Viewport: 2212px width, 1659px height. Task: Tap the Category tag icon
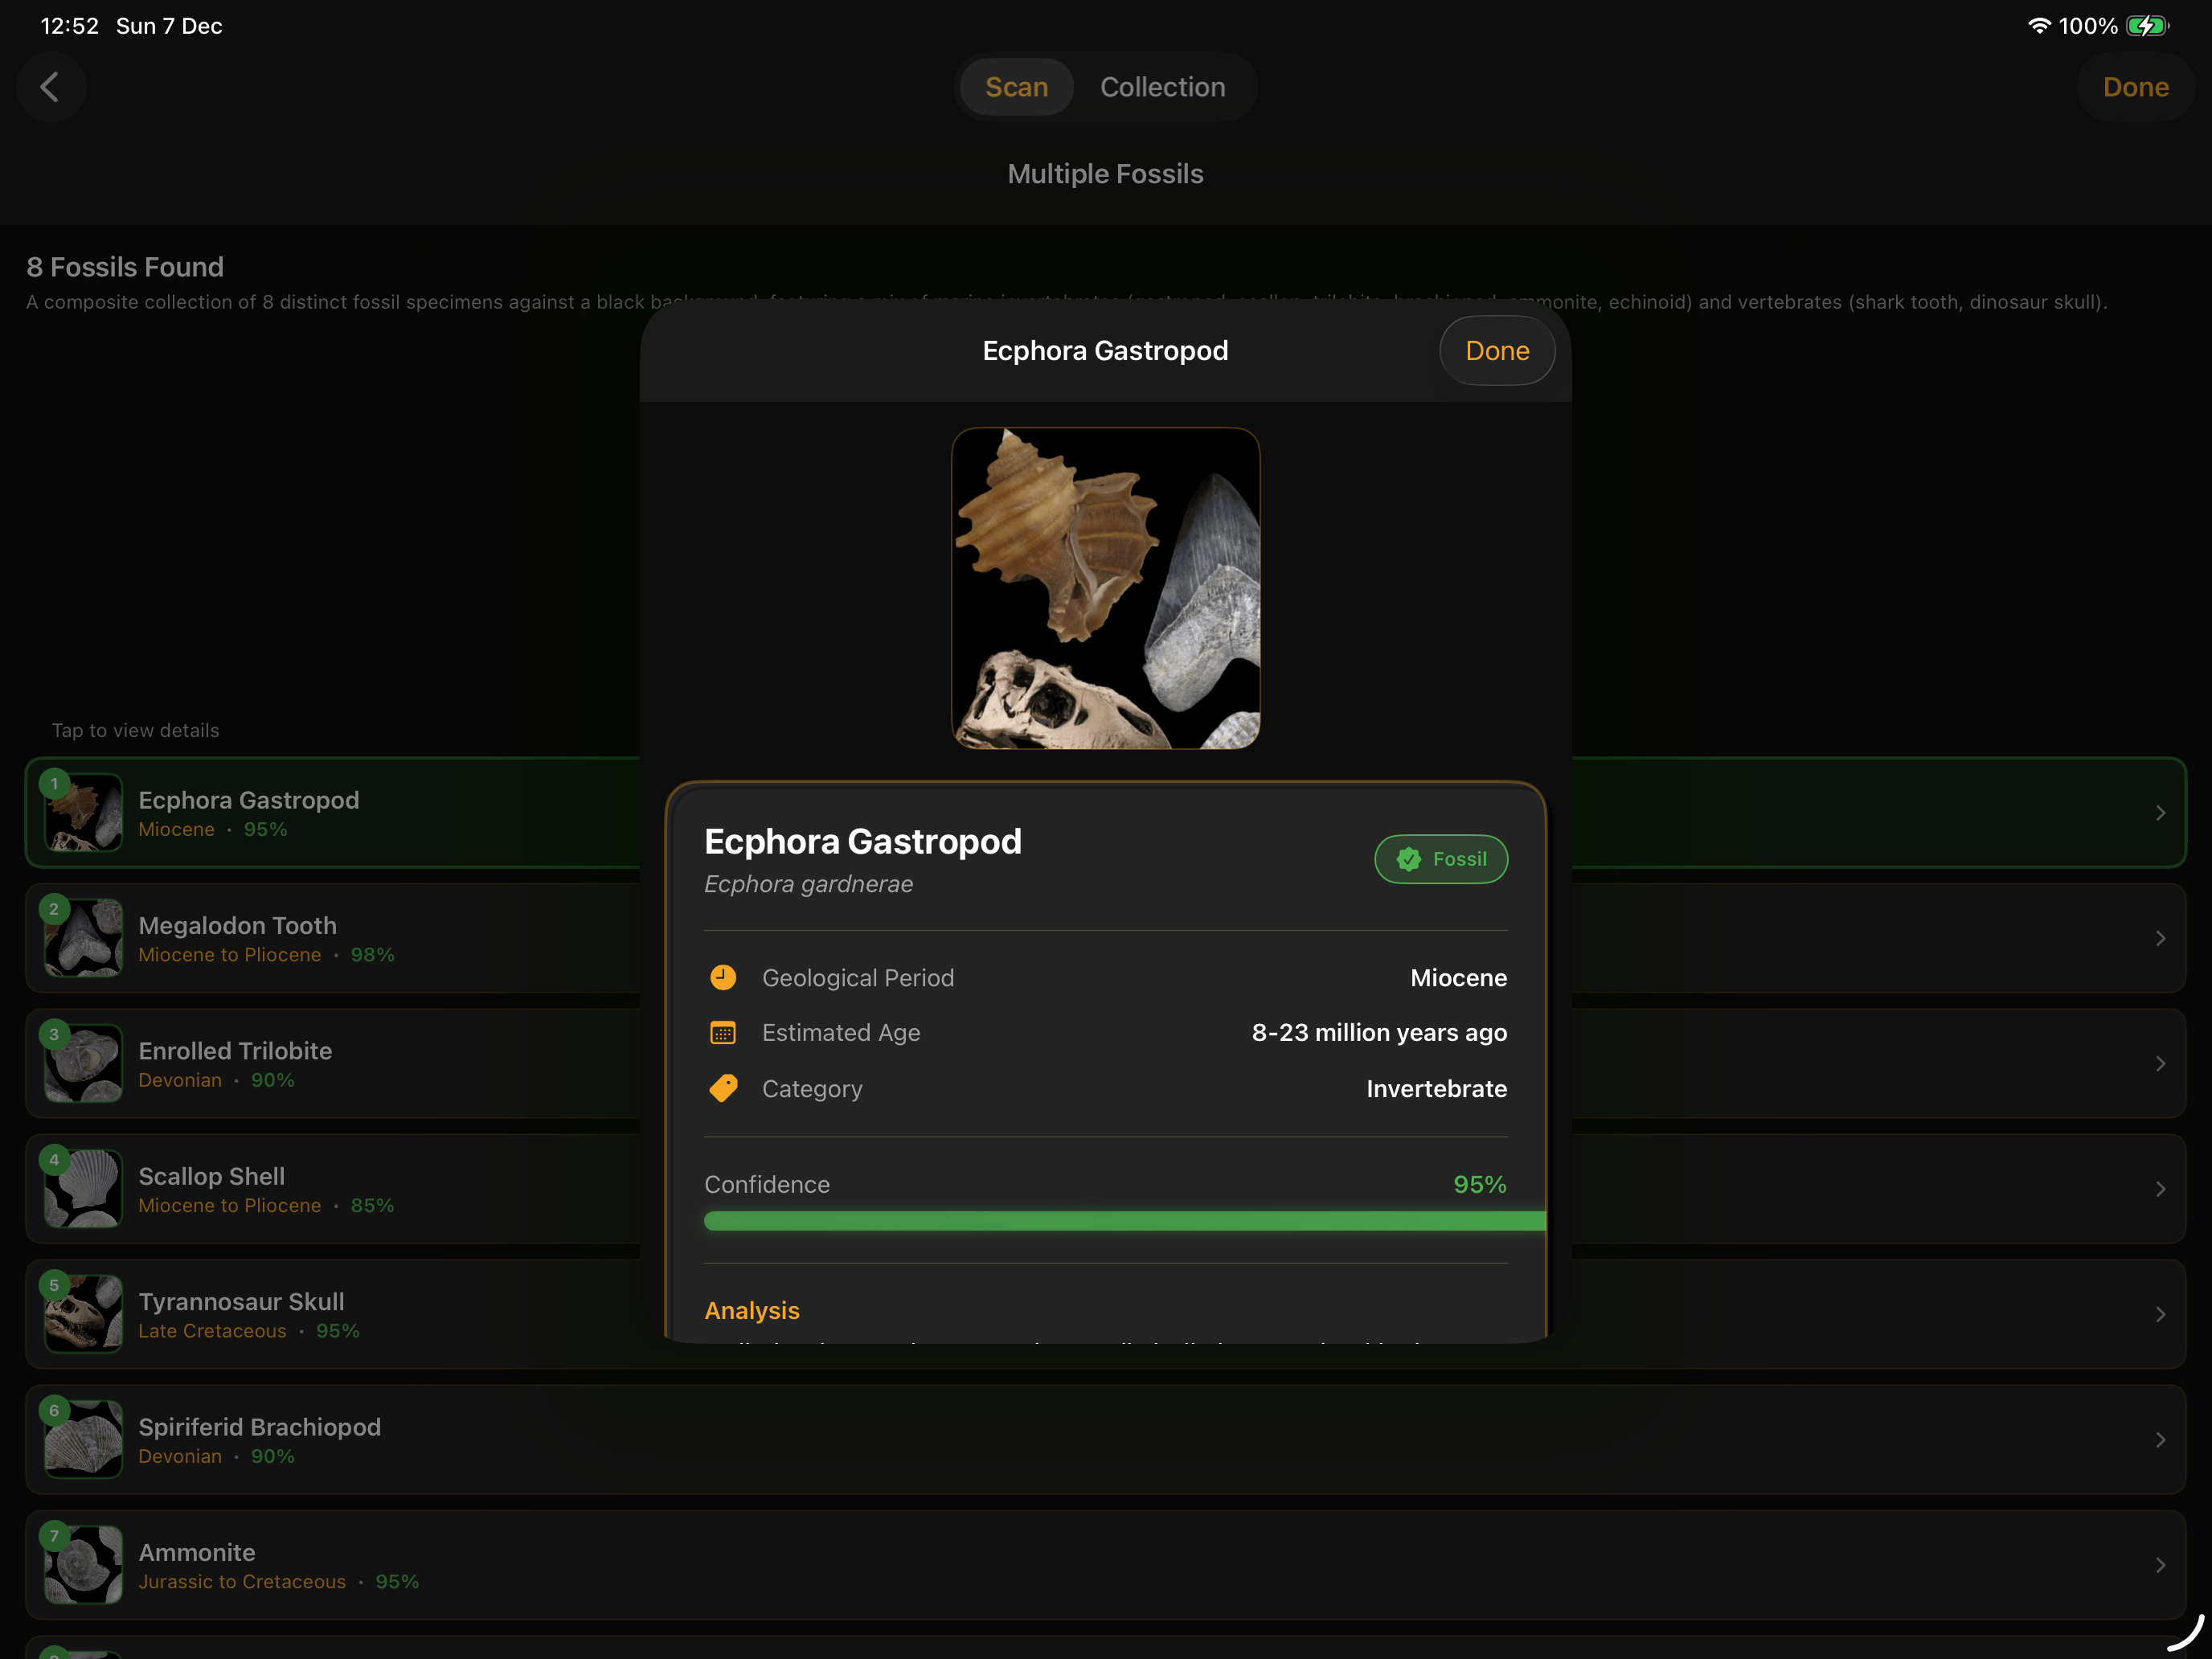[723, 1088]
